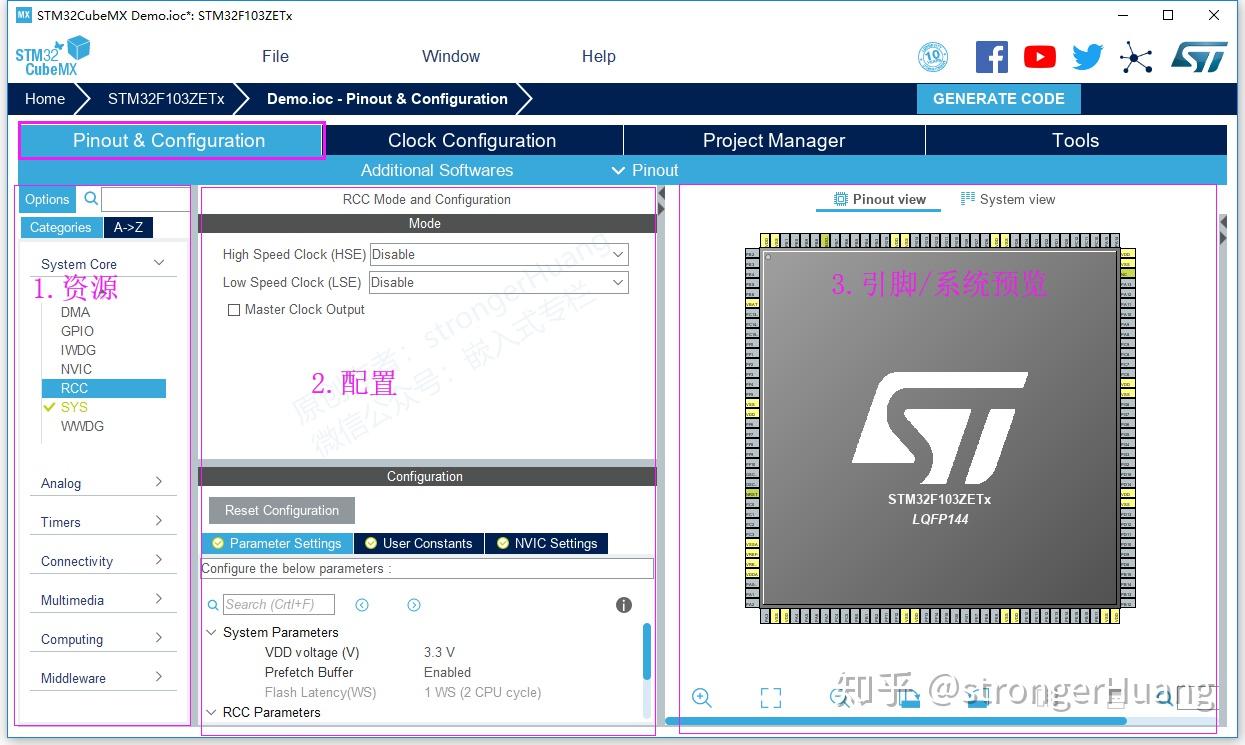
Task: Collapse the System Core category
Action: click(x=158, y=264)
